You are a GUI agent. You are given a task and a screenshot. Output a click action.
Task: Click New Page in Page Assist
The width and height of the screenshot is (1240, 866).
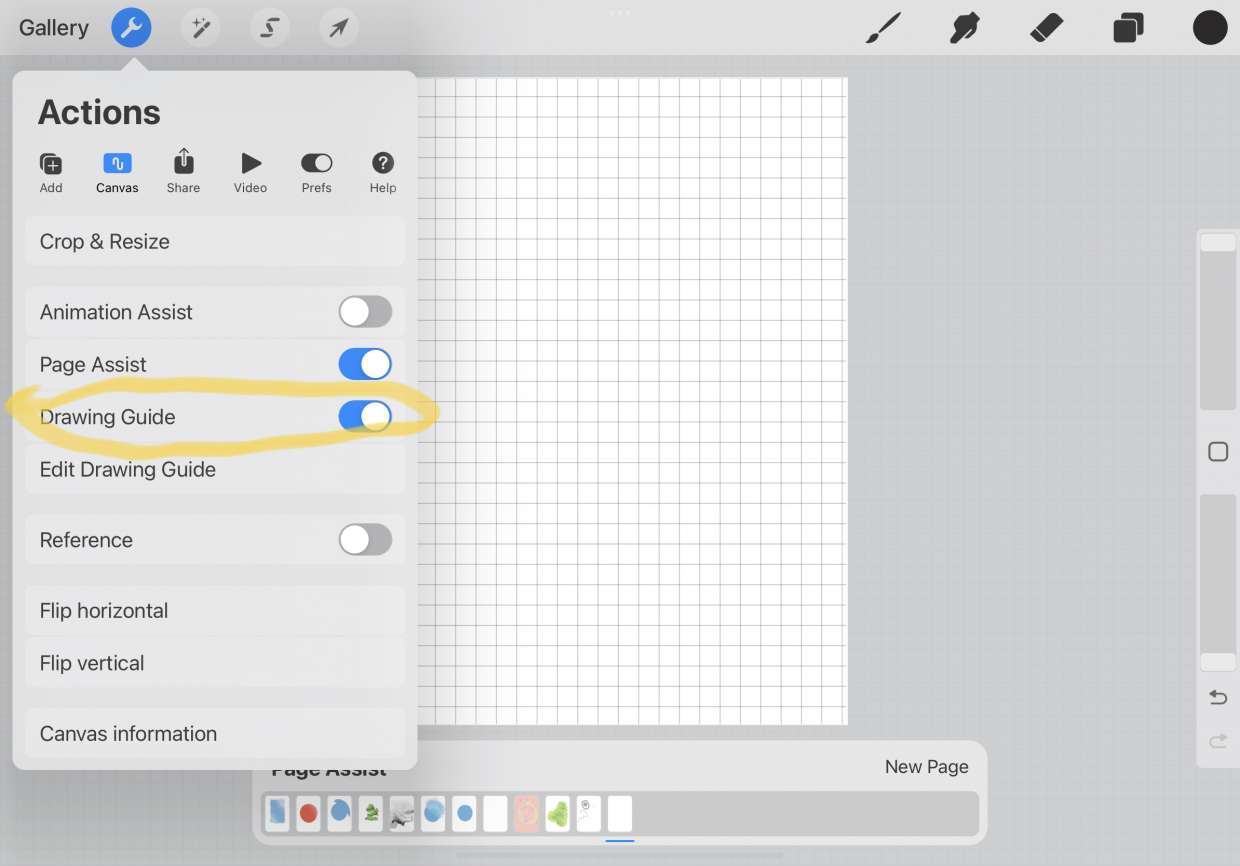coord(926,767)
